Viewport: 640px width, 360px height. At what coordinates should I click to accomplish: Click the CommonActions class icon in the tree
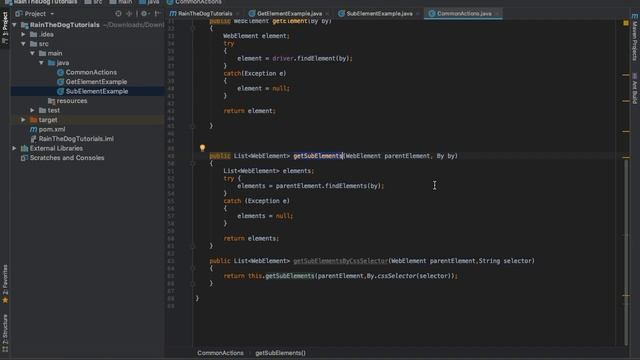tap(60, 72)
